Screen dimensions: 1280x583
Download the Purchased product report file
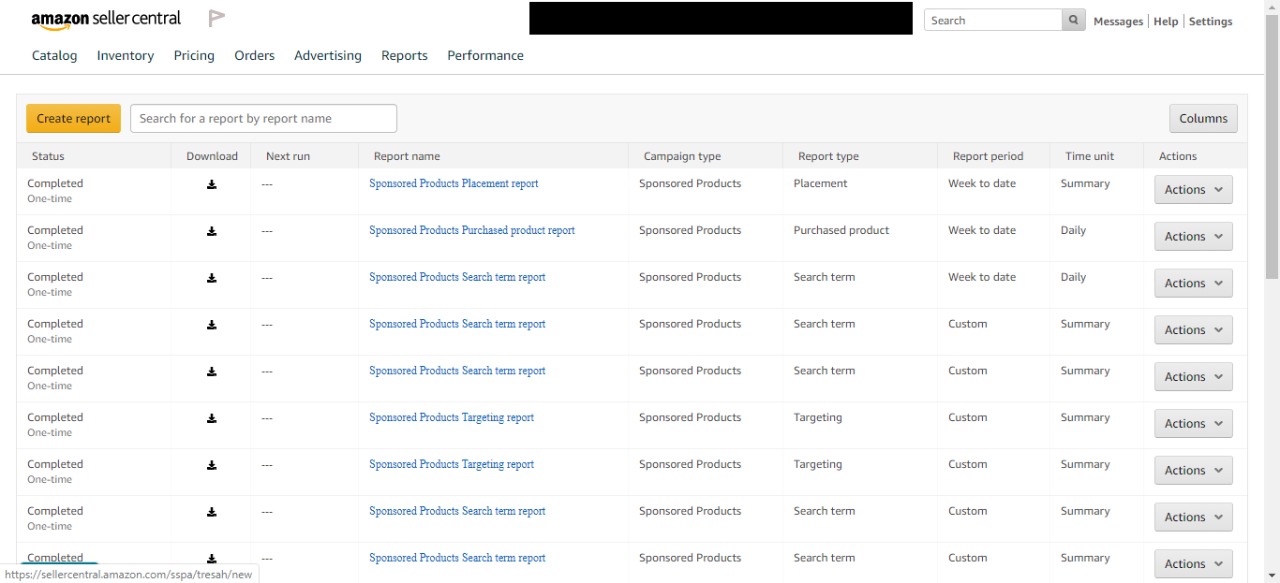click(x=212, y=231)
